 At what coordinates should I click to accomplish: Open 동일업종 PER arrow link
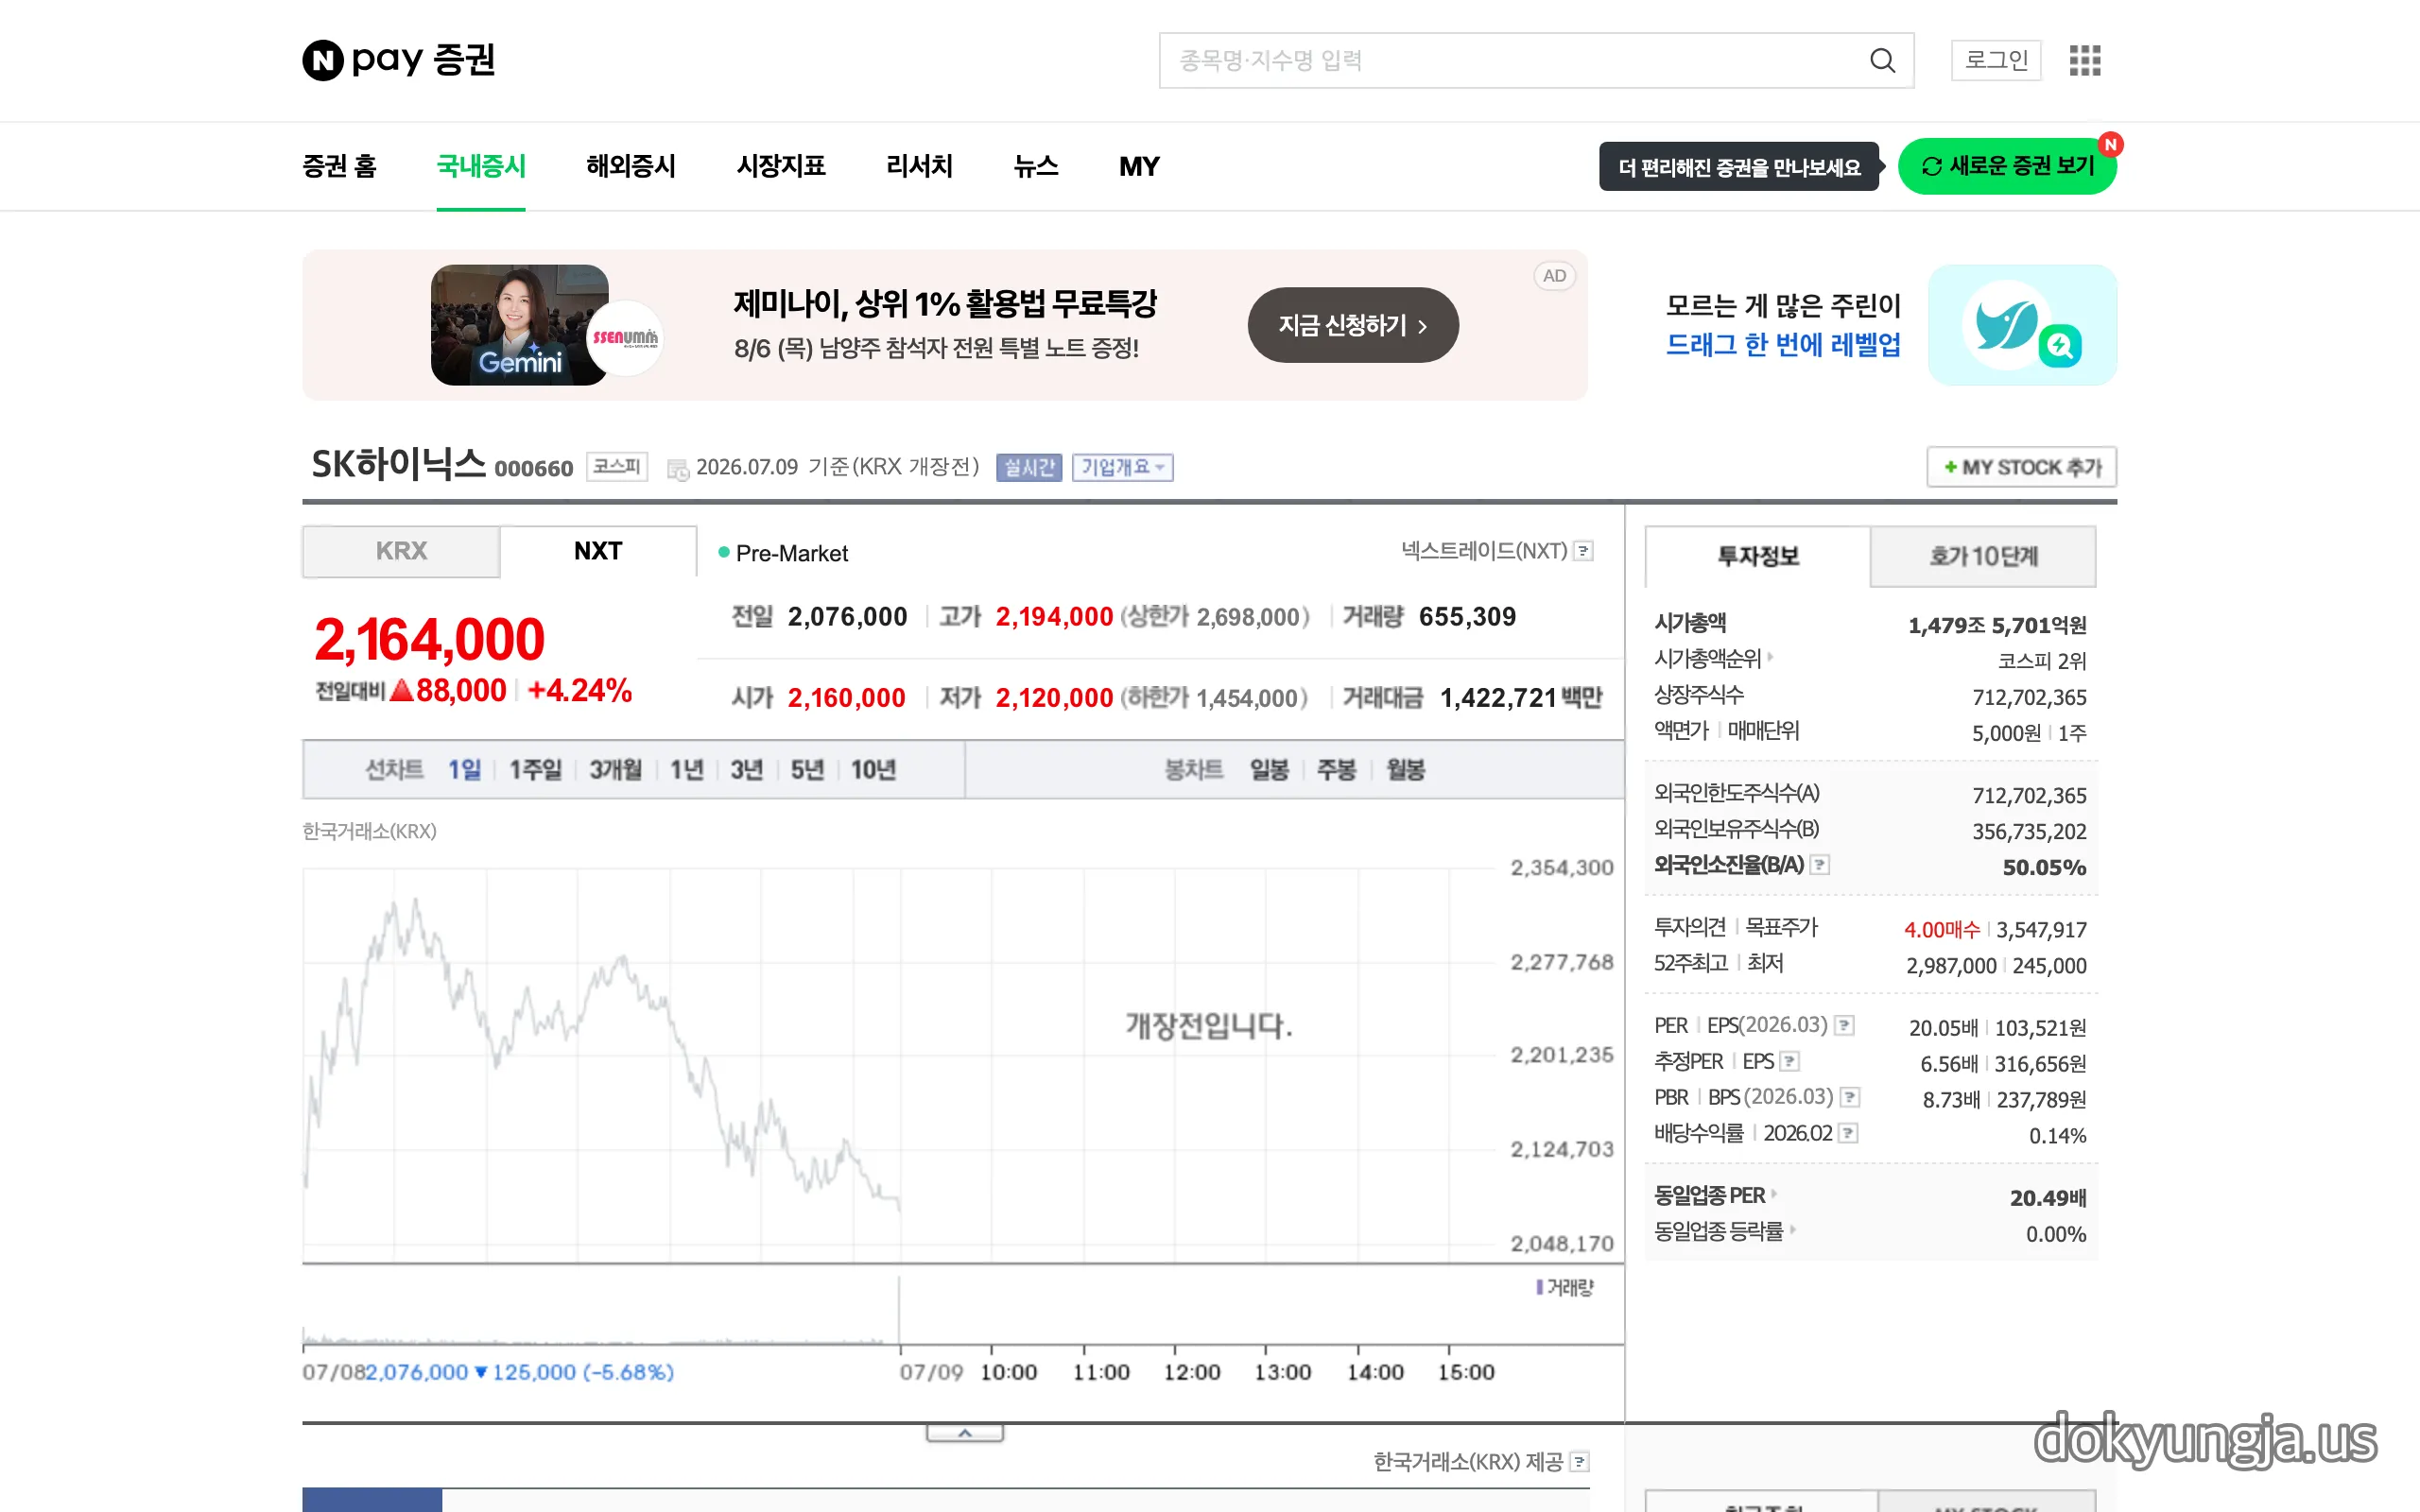point(1774,1193)
